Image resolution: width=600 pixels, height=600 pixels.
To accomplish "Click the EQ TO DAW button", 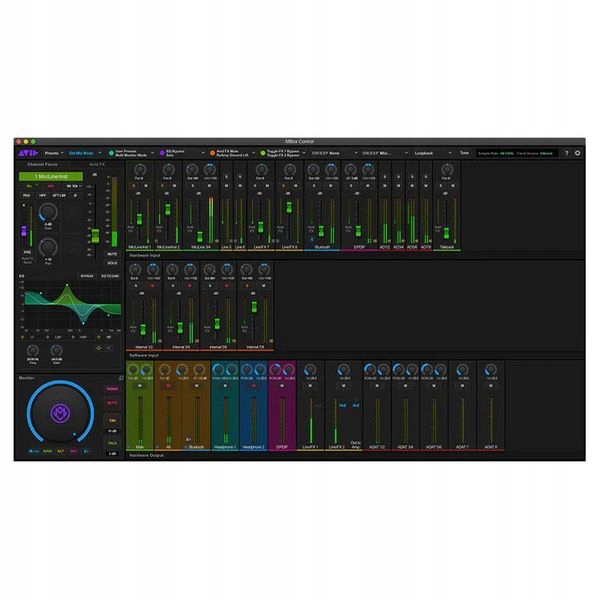I will click(x=110, y=276).
